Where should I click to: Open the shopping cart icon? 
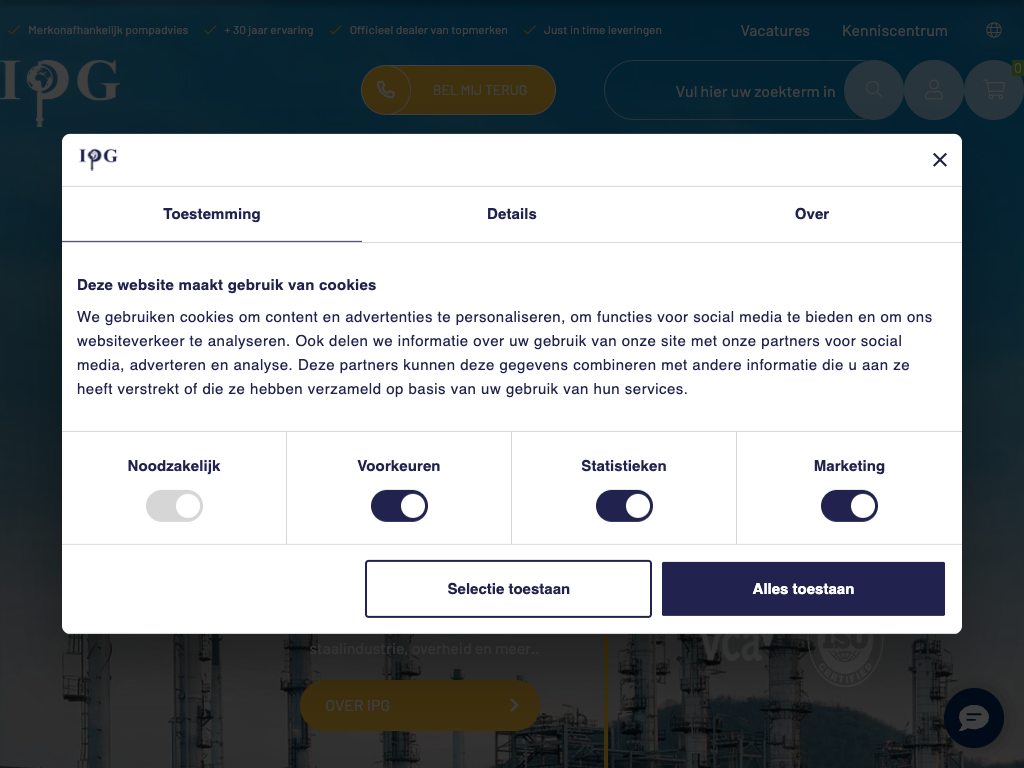coord(994,90)
